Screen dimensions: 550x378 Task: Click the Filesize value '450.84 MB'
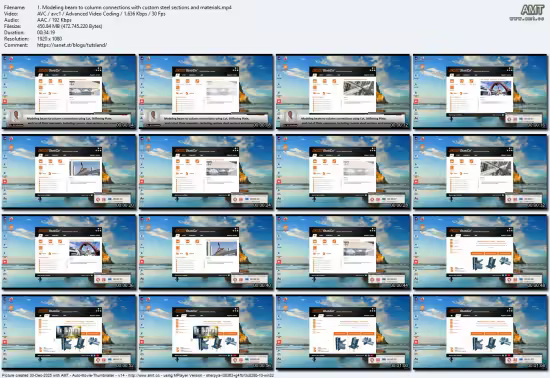pyautogui.click(x=69, y=26)
